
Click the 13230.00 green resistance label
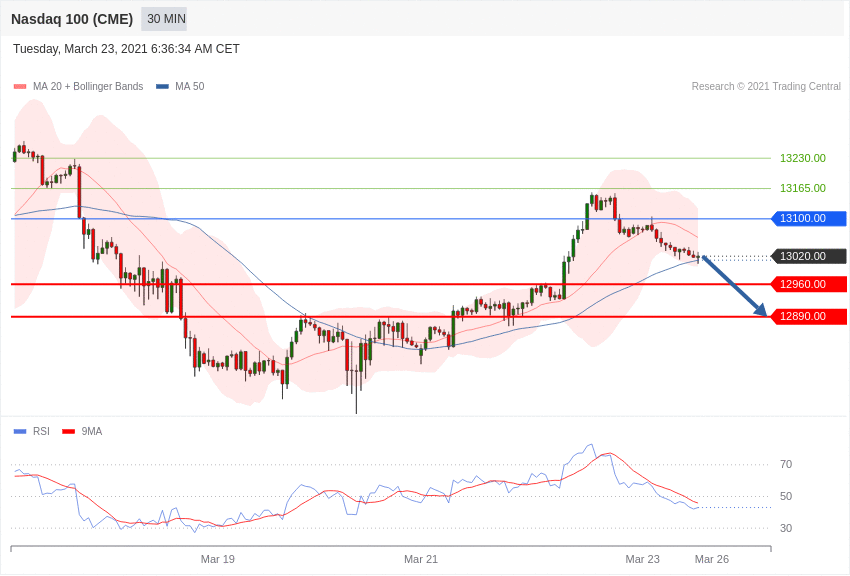pos(803,158)
